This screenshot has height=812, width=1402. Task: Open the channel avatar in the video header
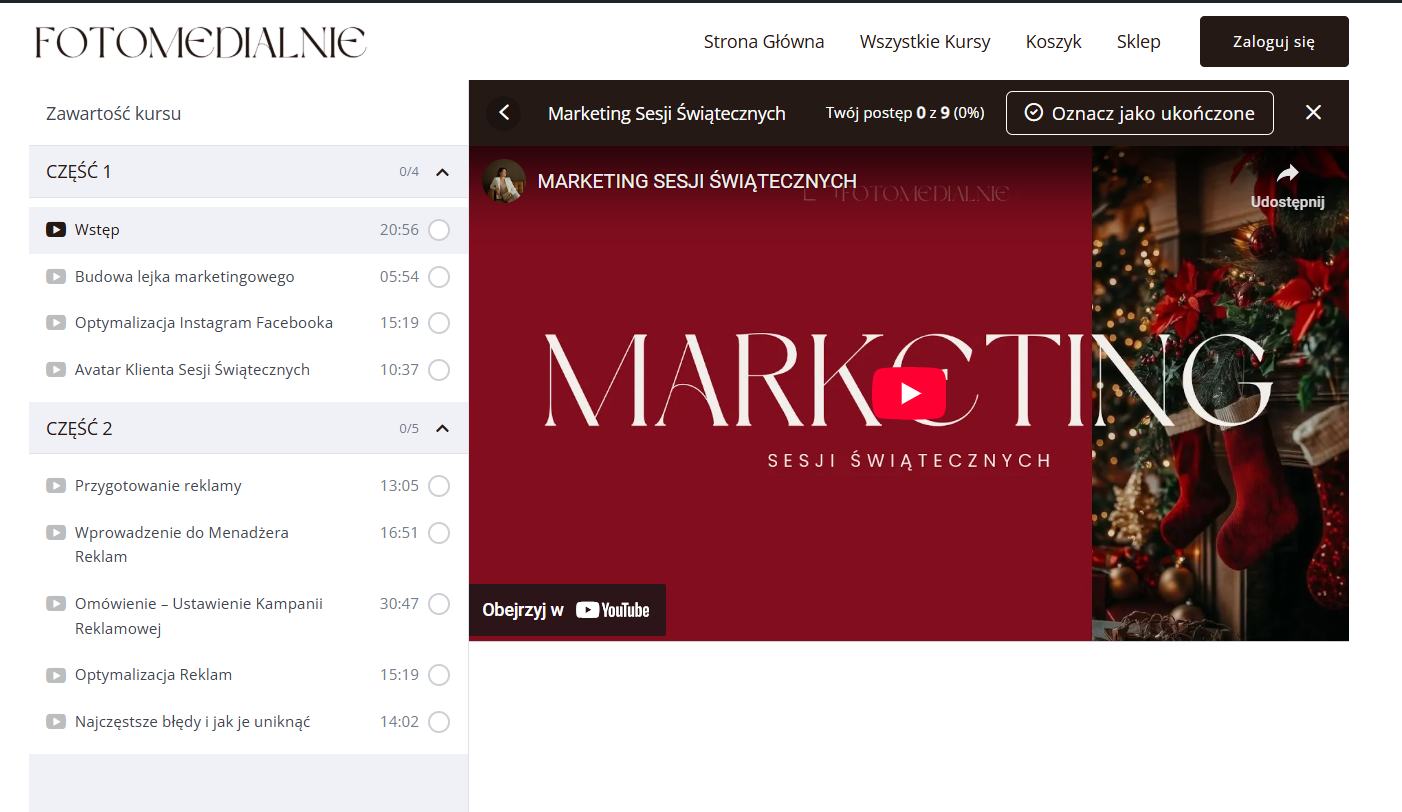(504, 181)
